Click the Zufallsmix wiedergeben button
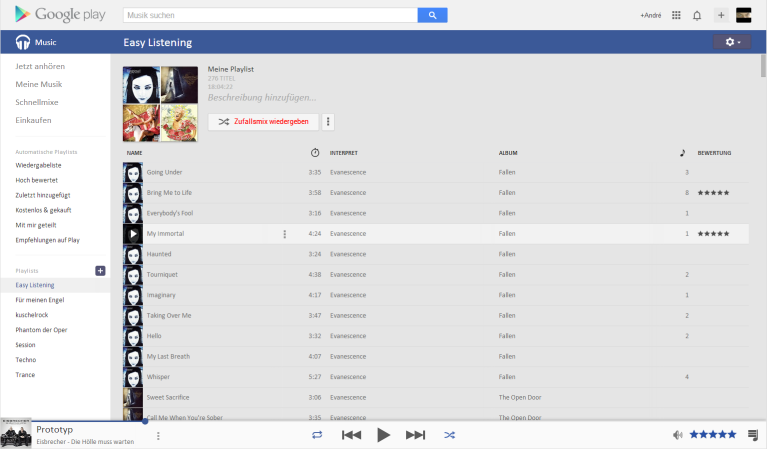Viewport: 767px width, 449px height. click(x=263, y=122)
